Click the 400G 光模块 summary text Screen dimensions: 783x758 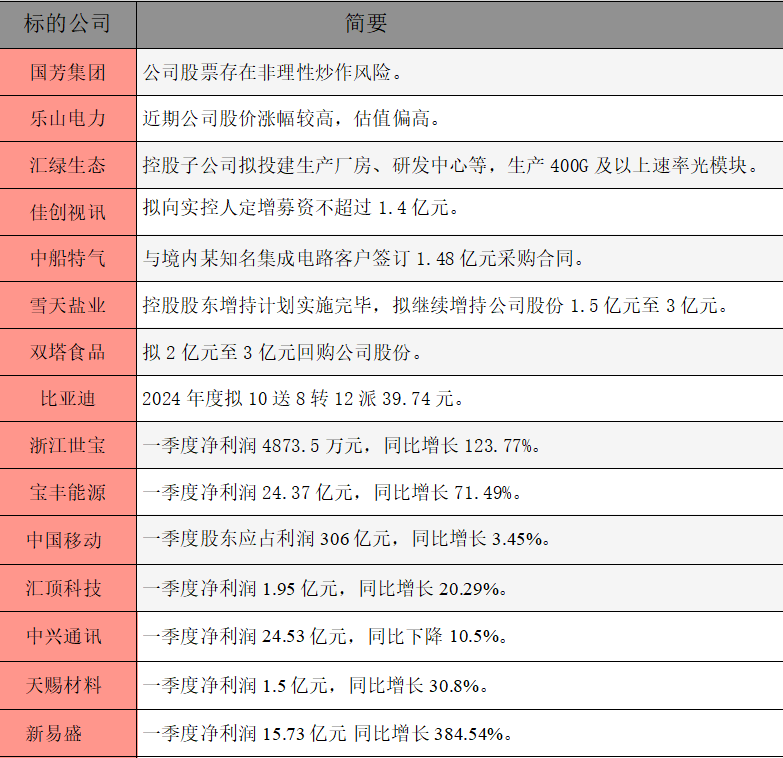(x=451, y=165)
